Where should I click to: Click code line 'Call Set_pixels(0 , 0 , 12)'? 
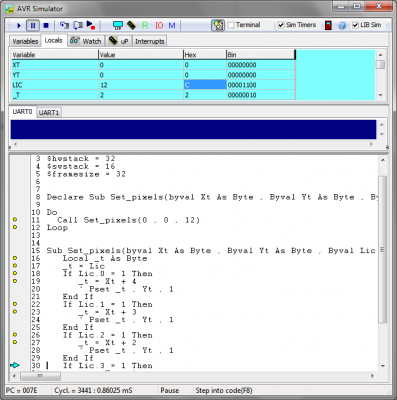pos(128,220)
